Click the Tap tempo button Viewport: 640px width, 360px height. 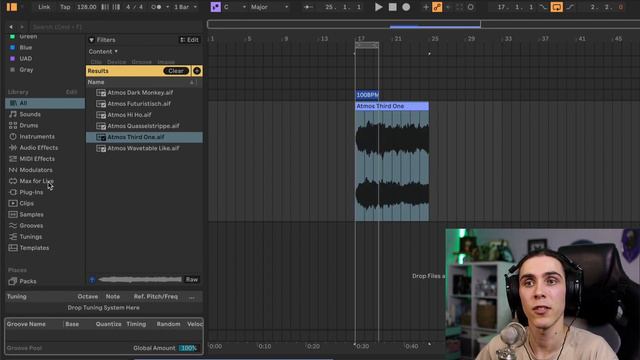tap(65, 7)
